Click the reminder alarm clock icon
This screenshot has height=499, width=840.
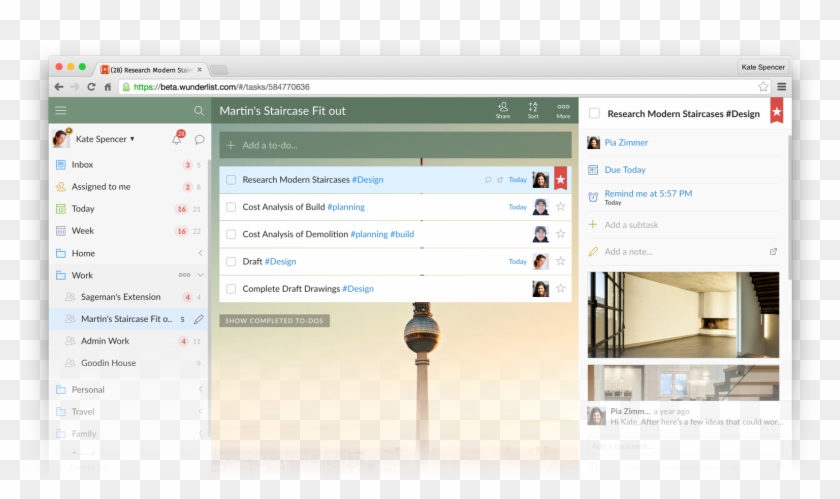click(x=593, y=197)
